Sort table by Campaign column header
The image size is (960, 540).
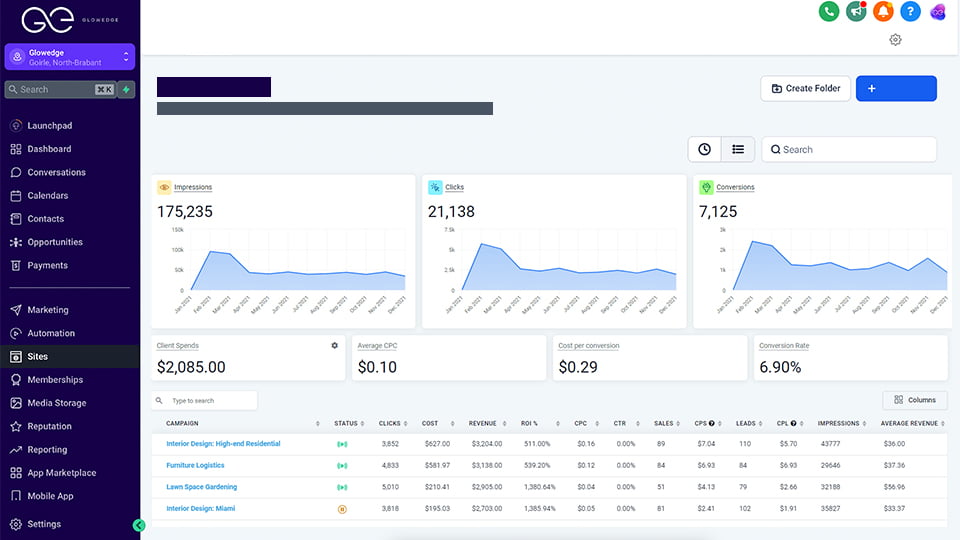pyautogui.click(x=182, y=423)
